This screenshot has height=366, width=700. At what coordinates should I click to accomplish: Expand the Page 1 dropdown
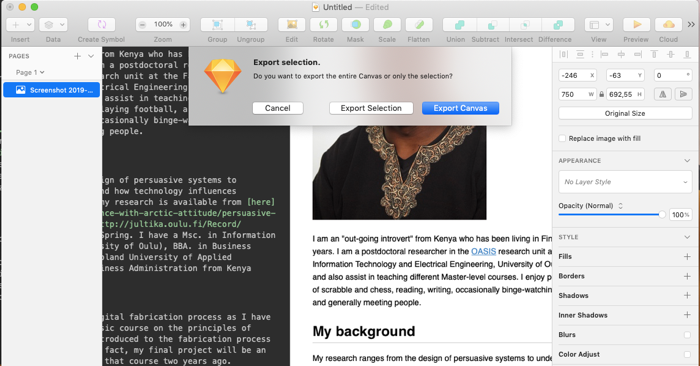[30, 72]
